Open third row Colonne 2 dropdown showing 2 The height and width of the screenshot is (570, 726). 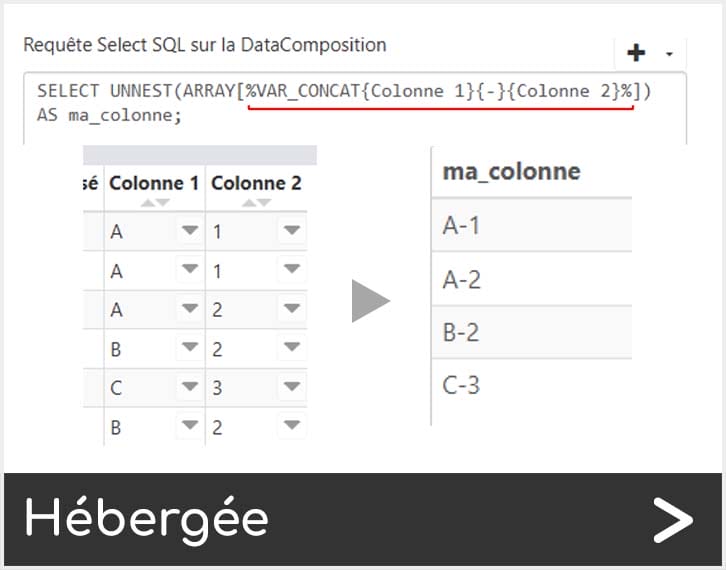pyautogui.click(x=291, y=310)
